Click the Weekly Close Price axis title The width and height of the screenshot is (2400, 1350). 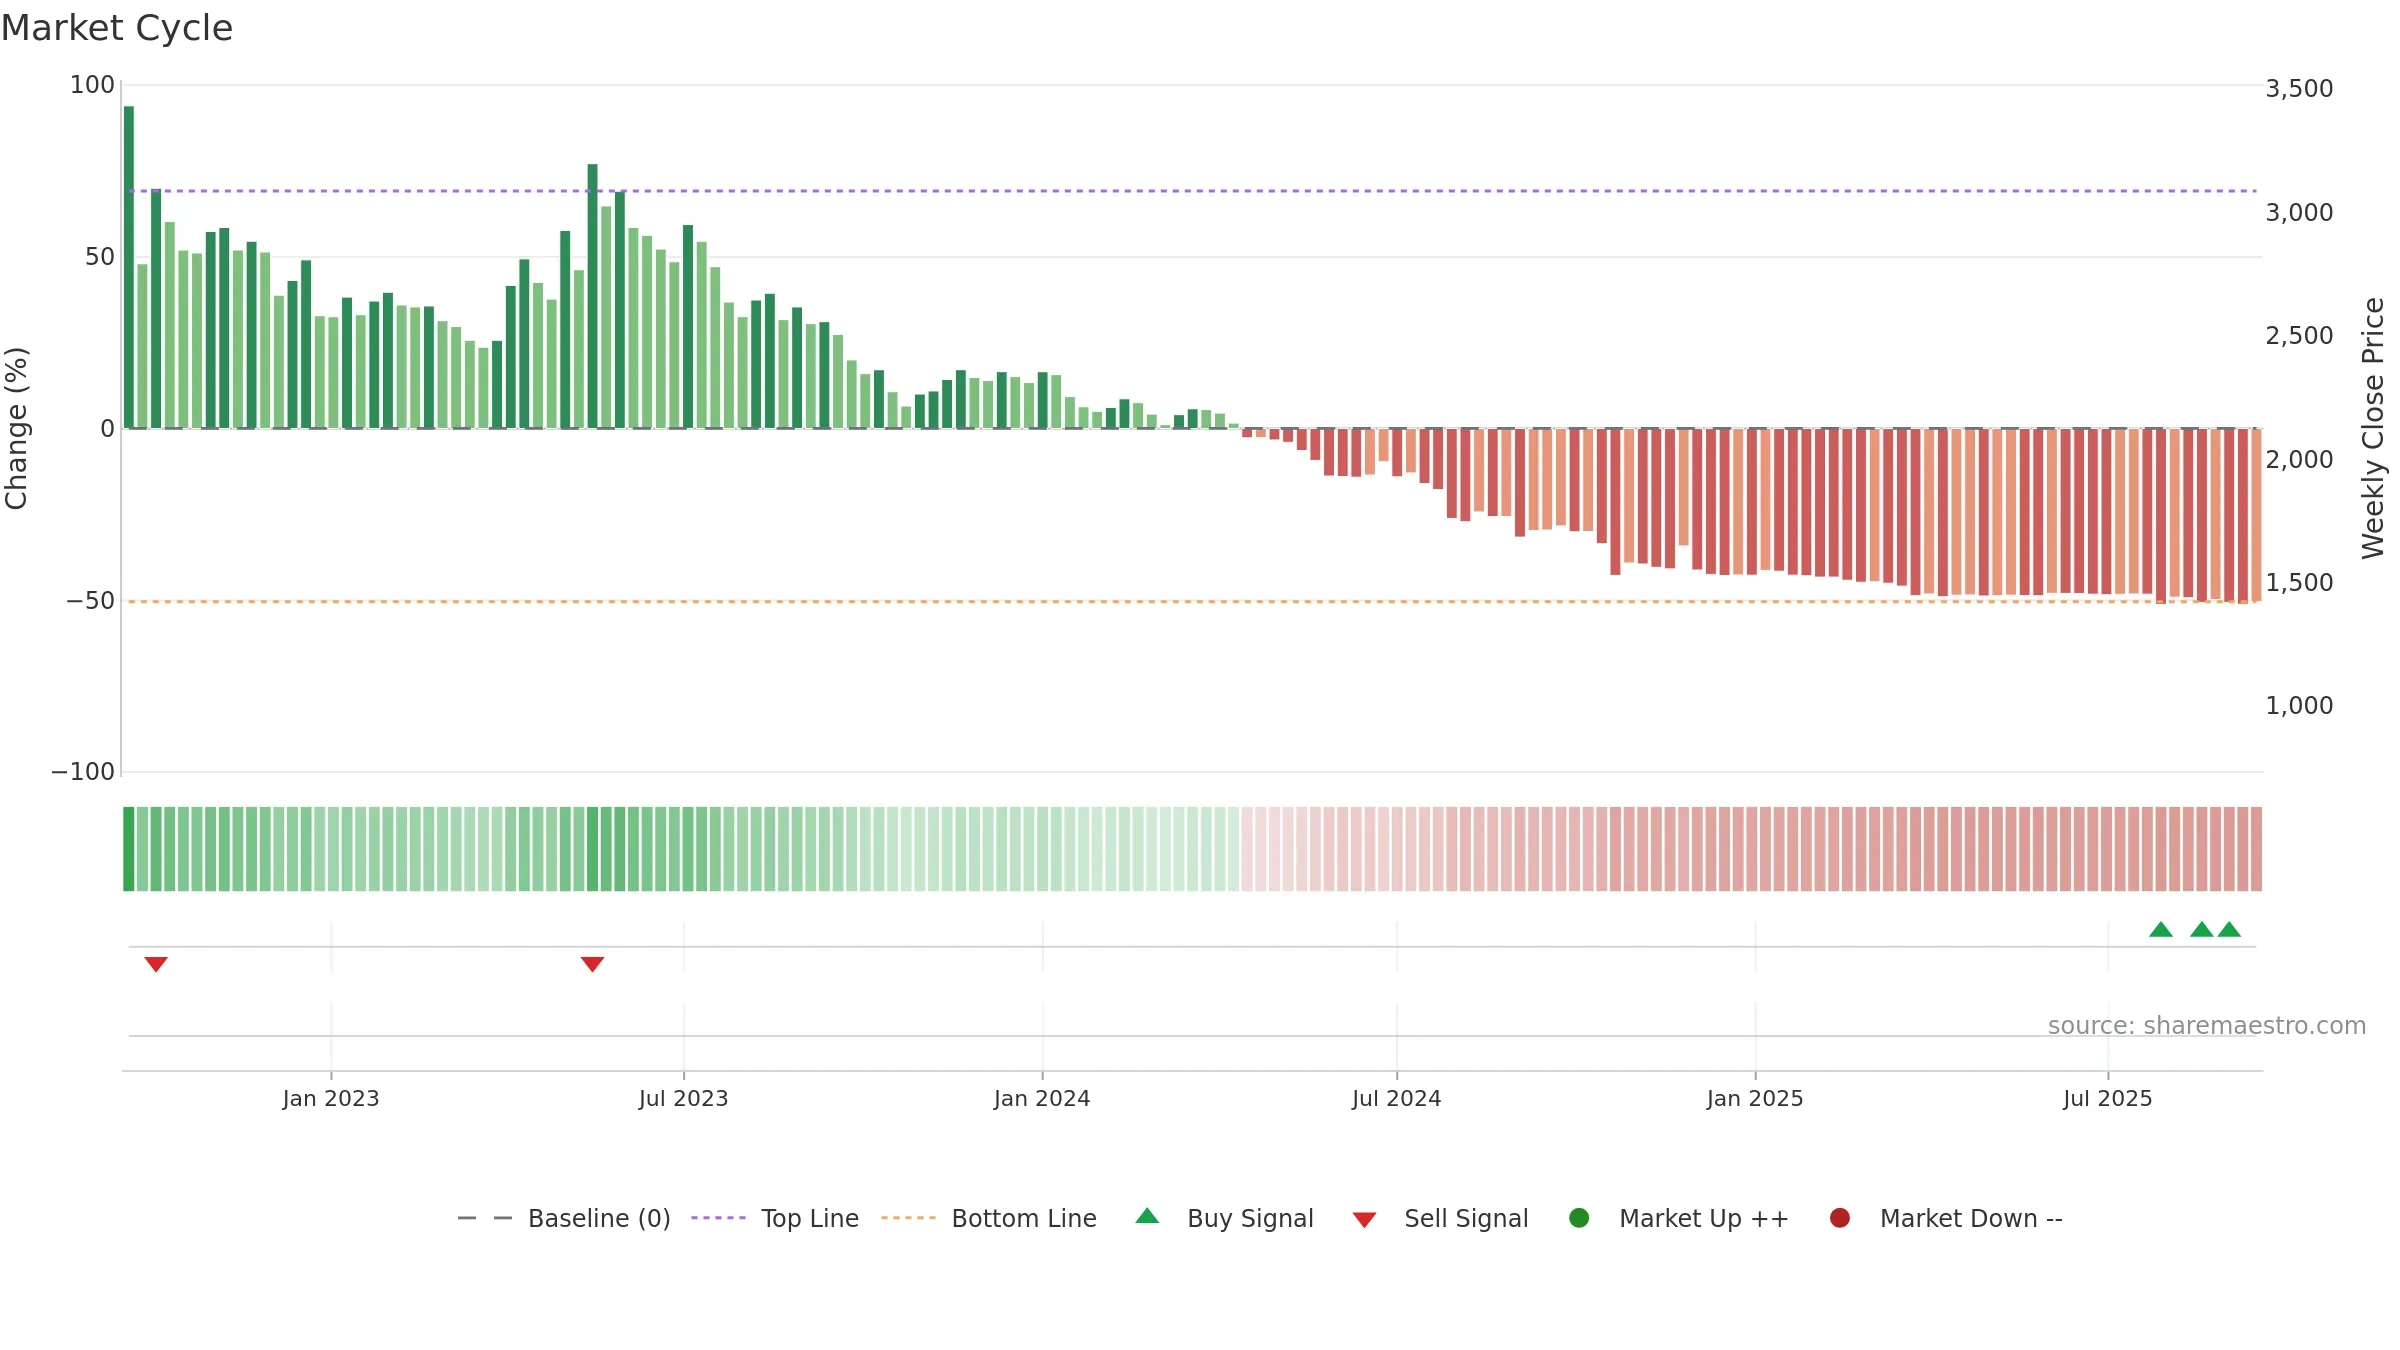(2373, 428)
